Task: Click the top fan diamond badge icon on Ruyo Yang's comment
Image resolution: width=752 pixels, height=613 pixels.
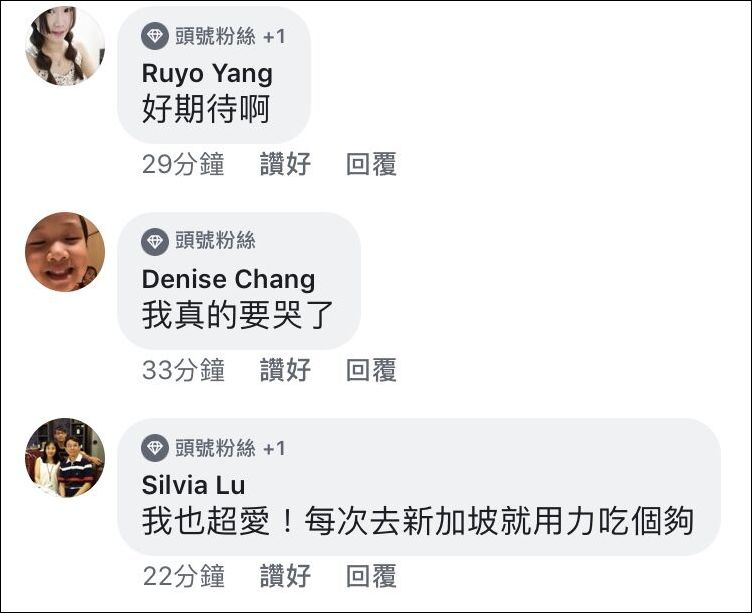Action: pyautogui.click(x=155, y=37)
